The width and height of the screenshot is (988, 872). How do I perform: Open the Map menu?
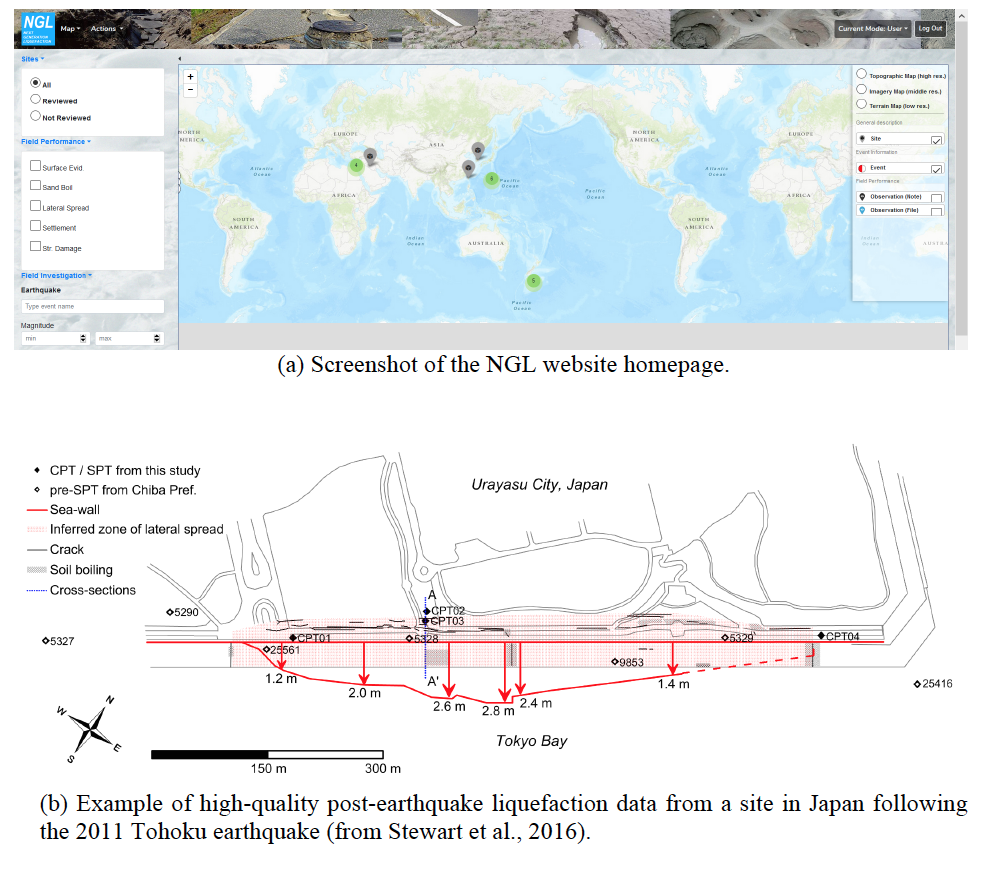(x=70, y=29)
